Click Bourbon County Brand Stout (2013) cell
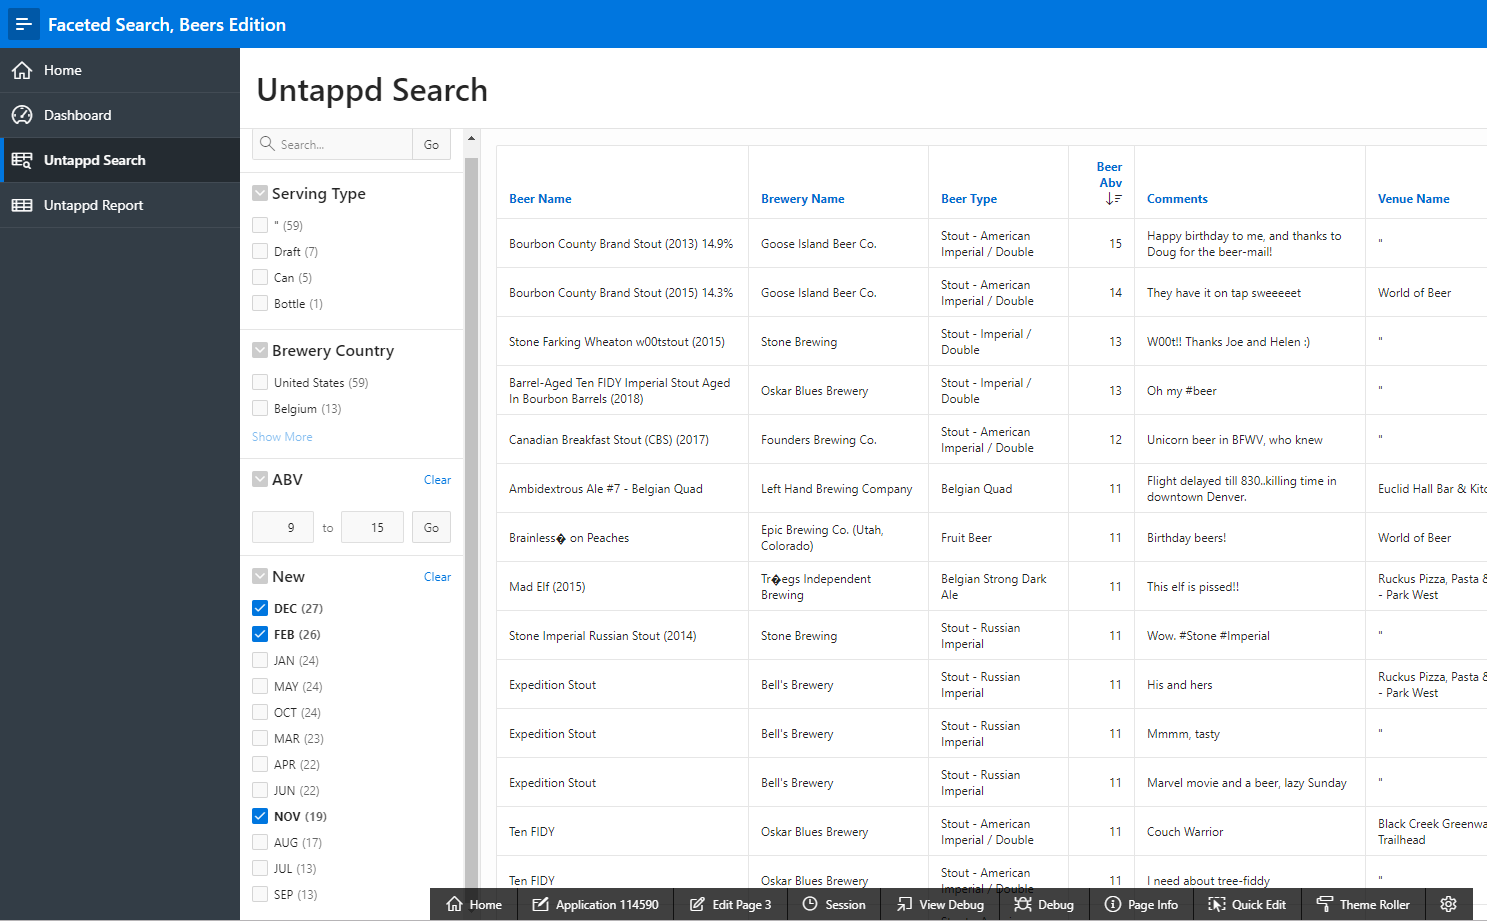The height and width of the screenshot is (921, 1487). [x=621, y=244]
